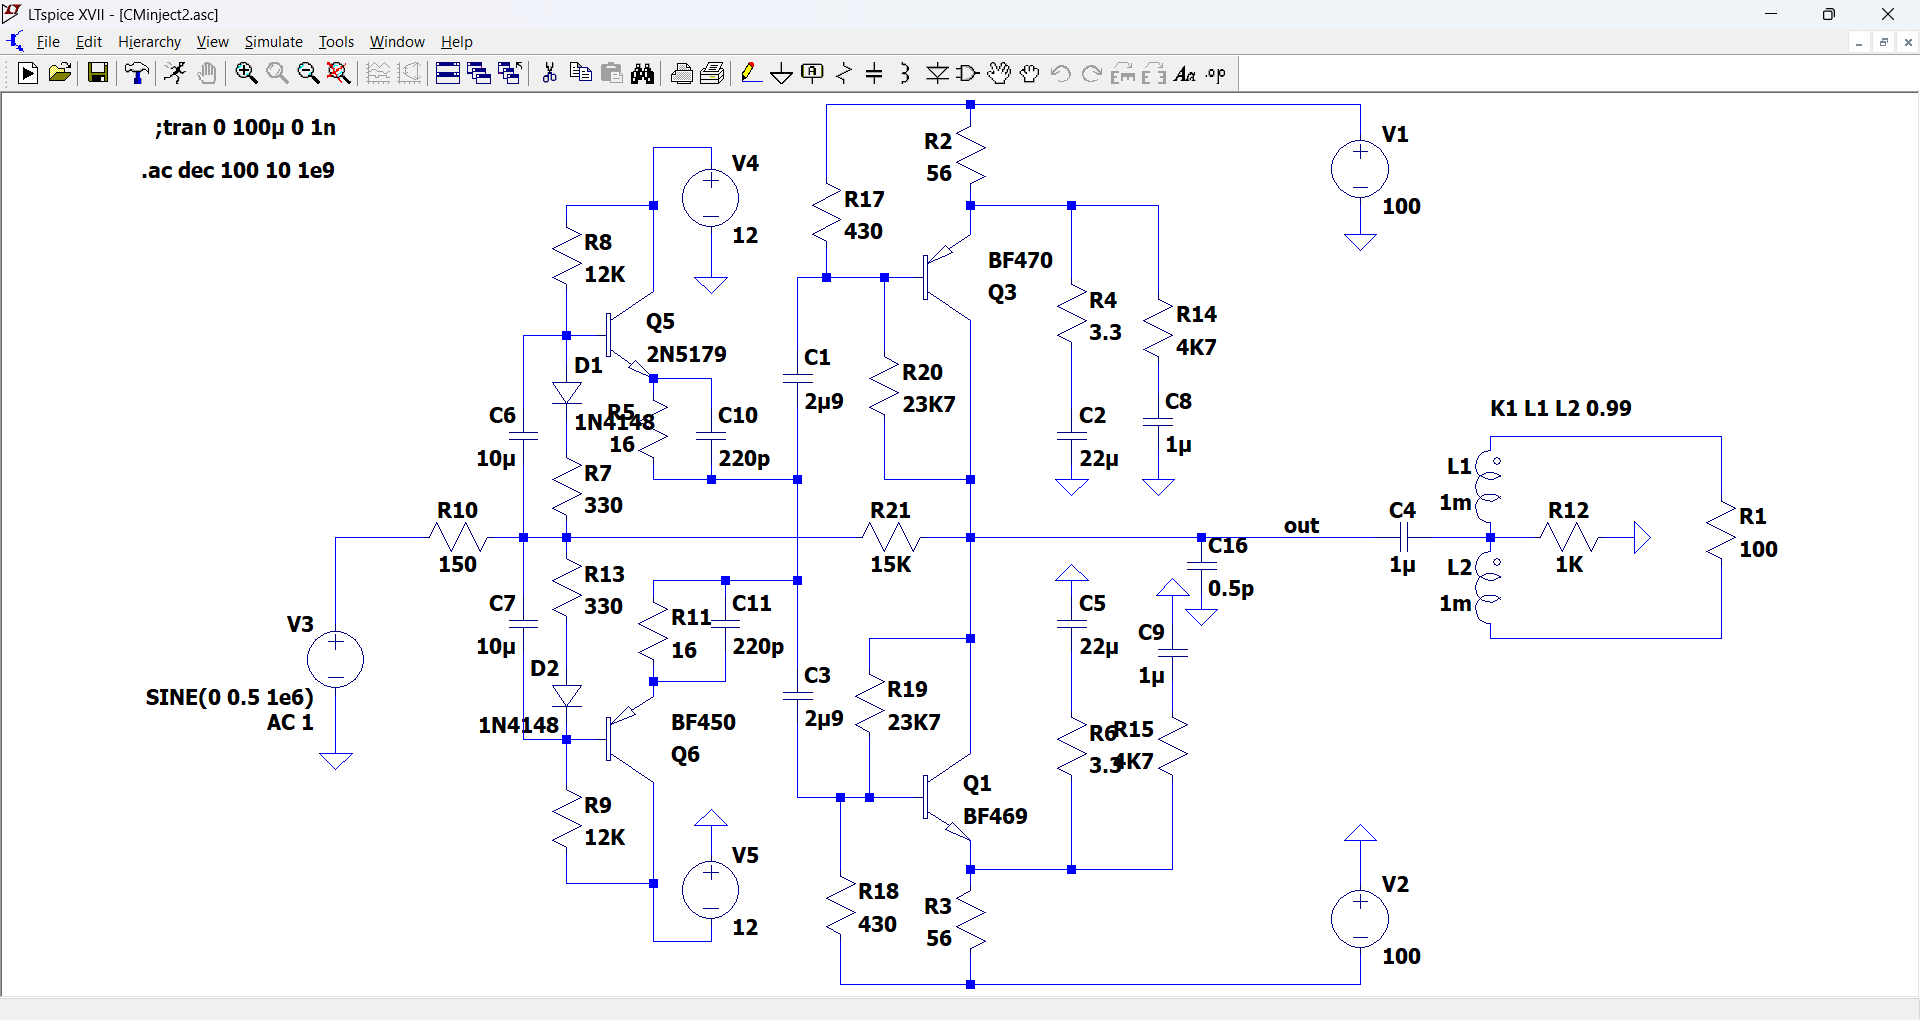Open the Edit menu

[x=89, y=42]
